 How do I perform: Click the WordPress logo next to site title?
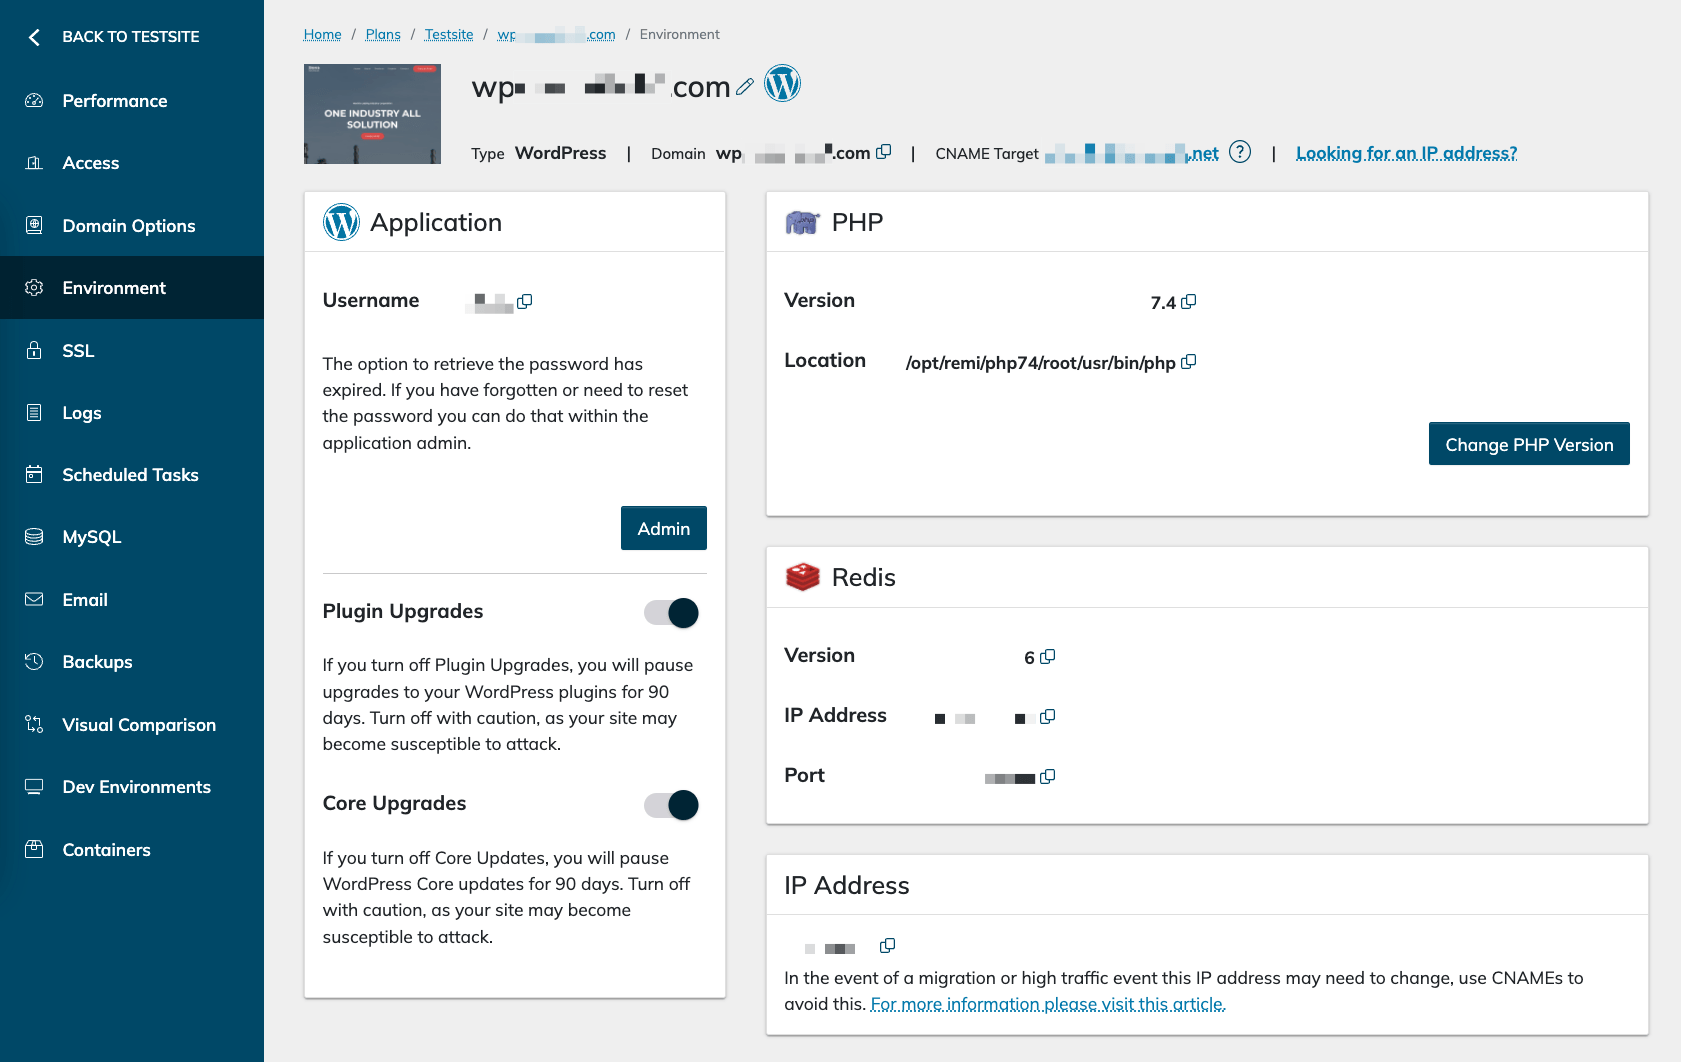pos(783,83)
